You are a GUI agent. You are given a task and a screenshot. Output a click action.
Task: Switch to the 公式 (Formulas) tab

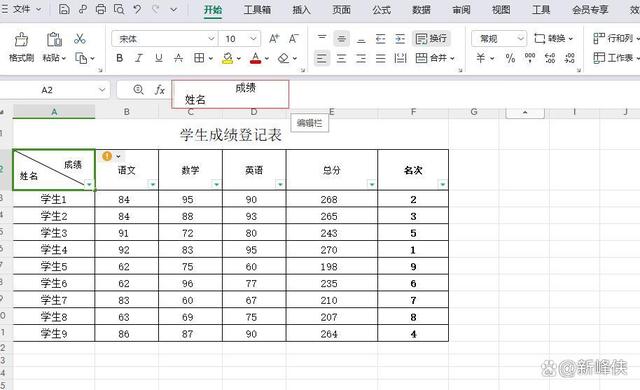click(x=381, y=9)
